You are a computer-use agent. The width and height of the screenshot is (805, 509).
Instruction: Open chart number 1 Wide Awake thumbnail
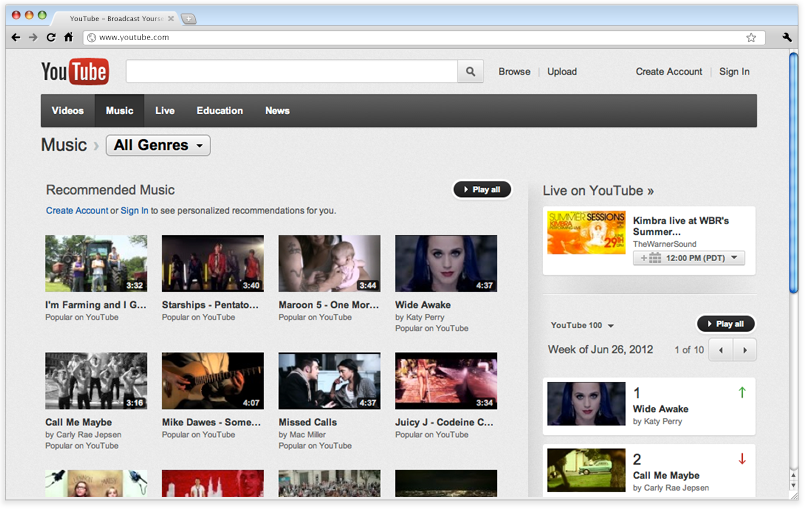(x=586, y=404)
